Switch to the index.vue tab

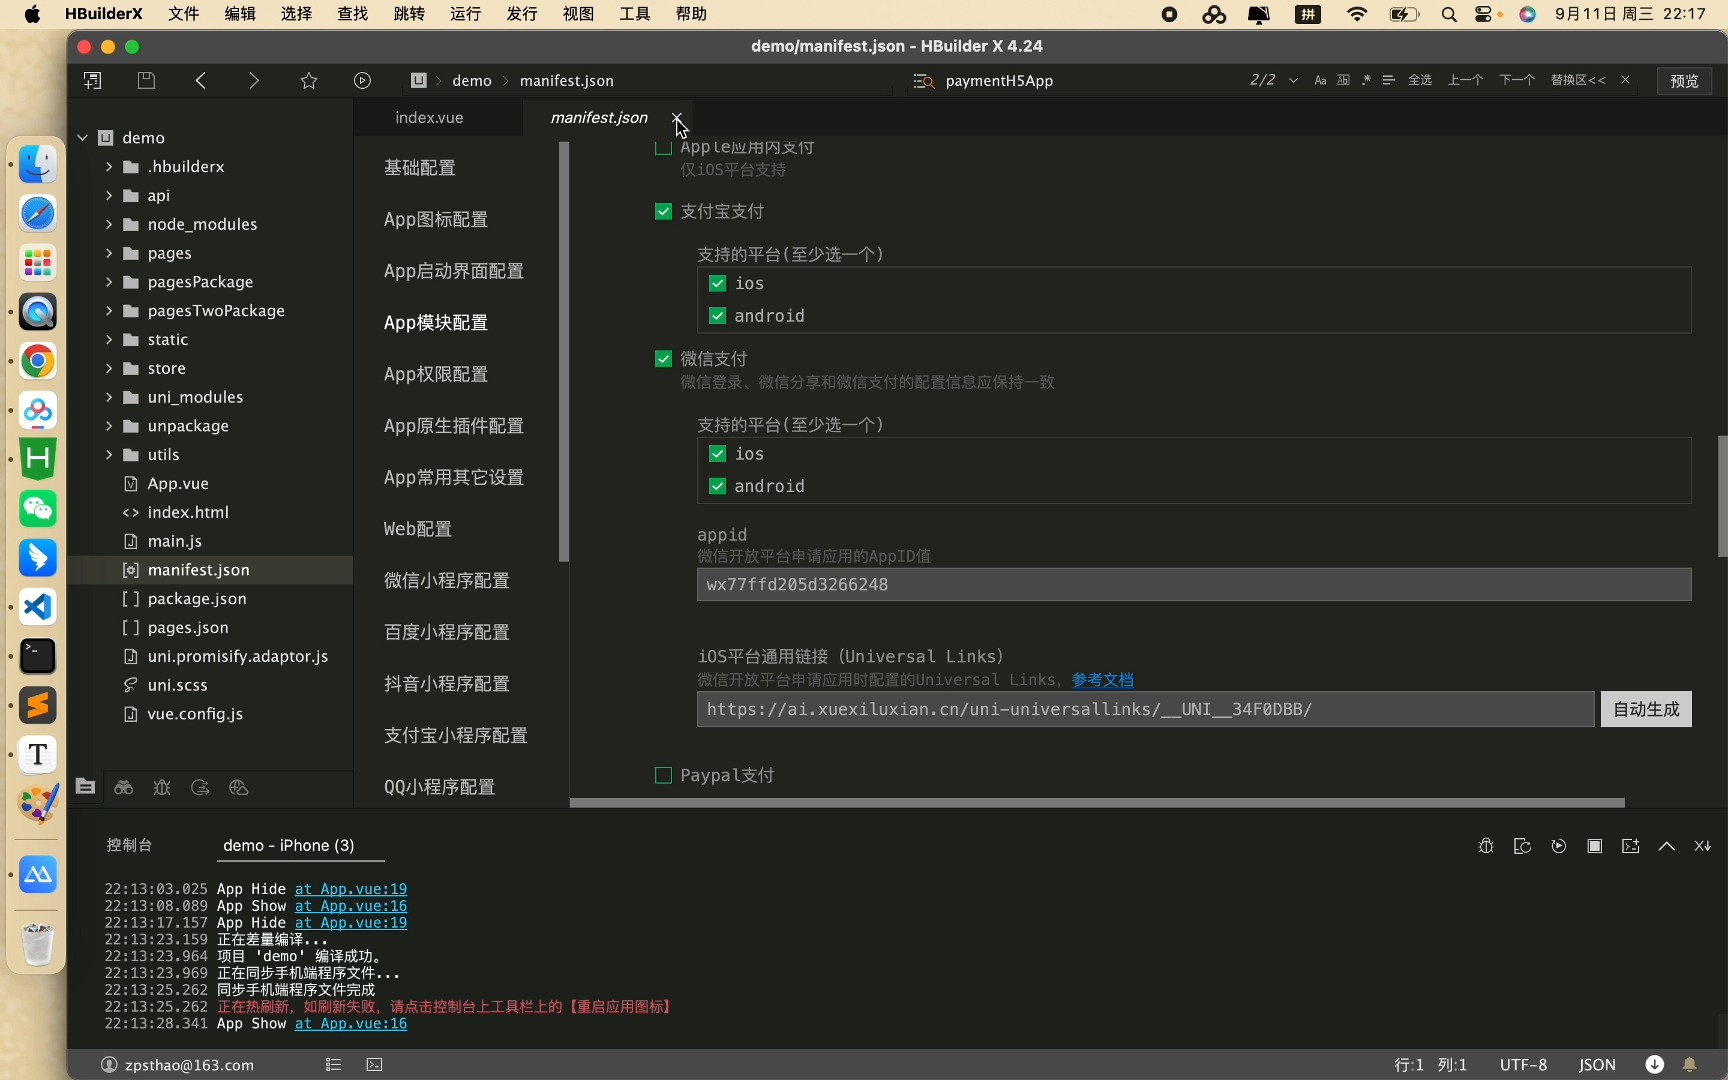[x=429, y=118]
